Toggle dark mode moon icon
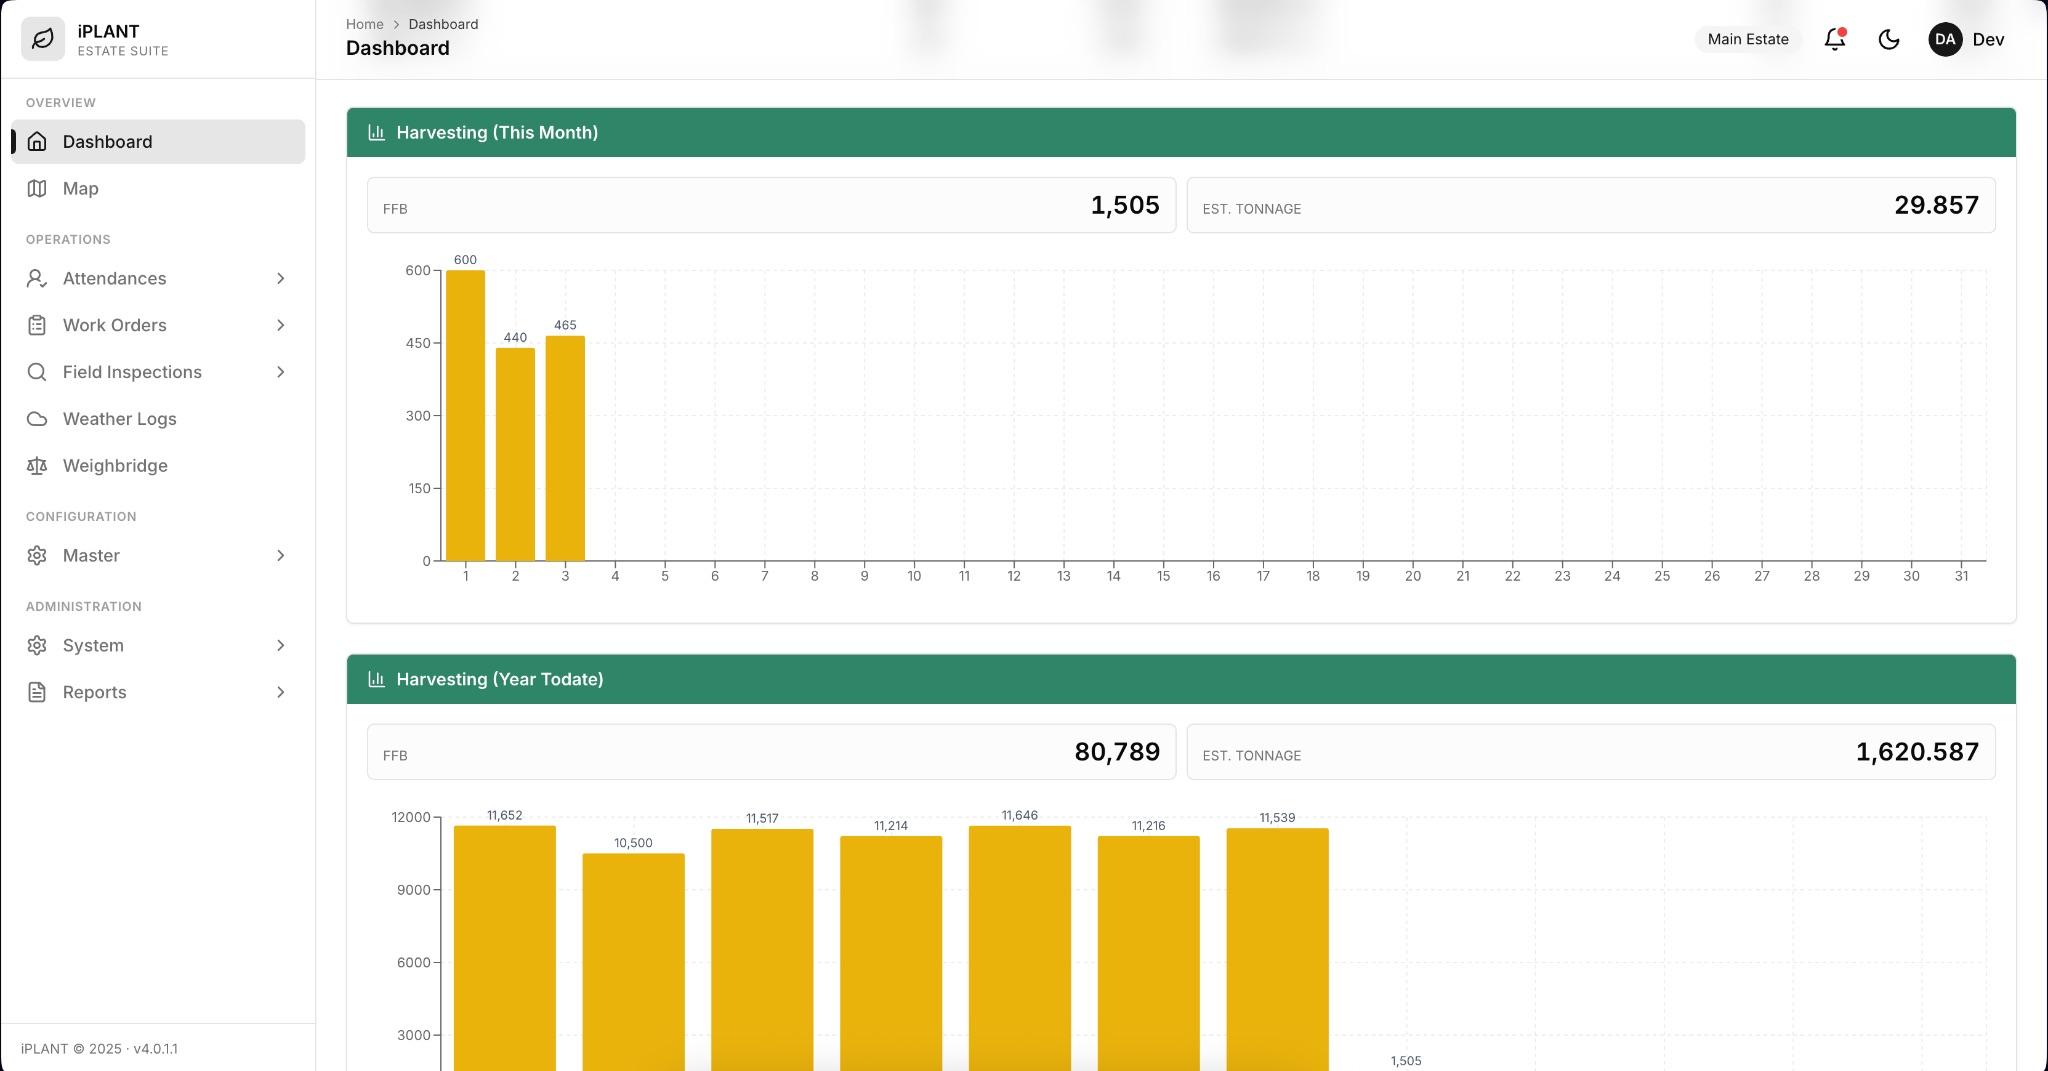Screen dimensions: 2048x1071 (1889, 39)
